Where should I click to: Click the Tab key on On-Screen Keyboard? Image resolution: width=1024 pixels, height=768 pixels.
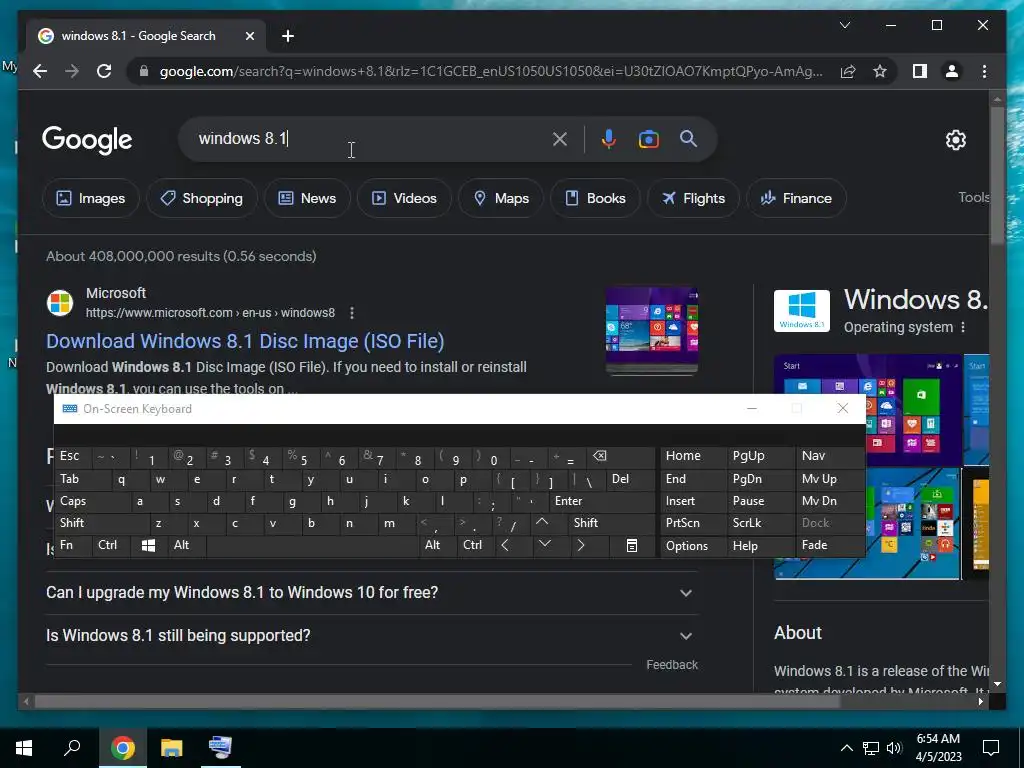pos(82,479)
